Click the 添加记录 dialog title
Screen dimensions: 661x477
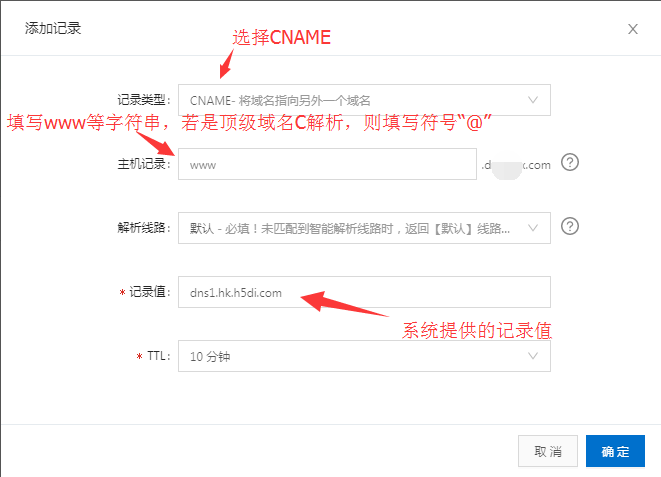[53, 28]
